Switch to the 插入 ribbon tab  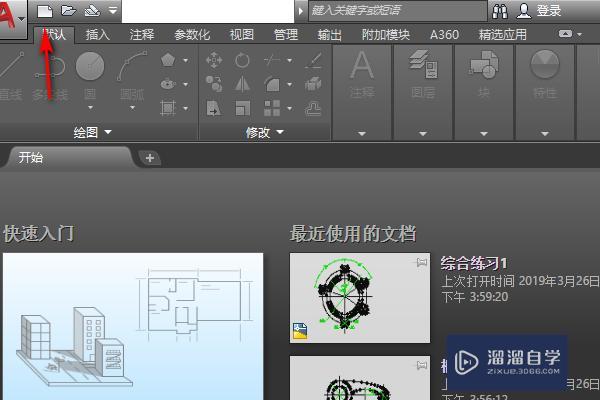tap(98, 35)
